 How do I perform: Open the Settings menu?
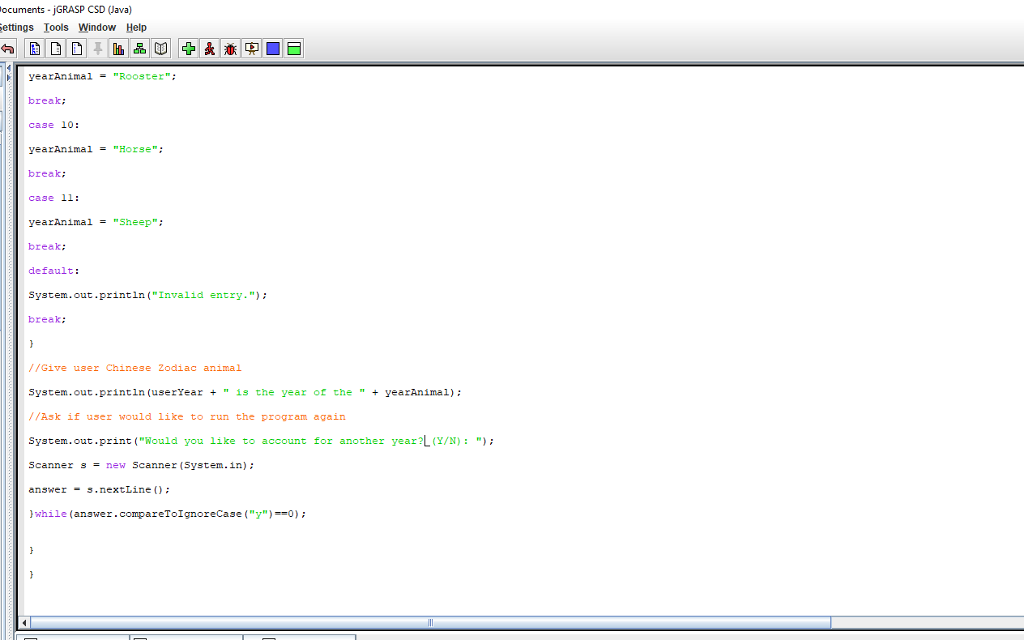pyautogui.click(x=15, y=27)
